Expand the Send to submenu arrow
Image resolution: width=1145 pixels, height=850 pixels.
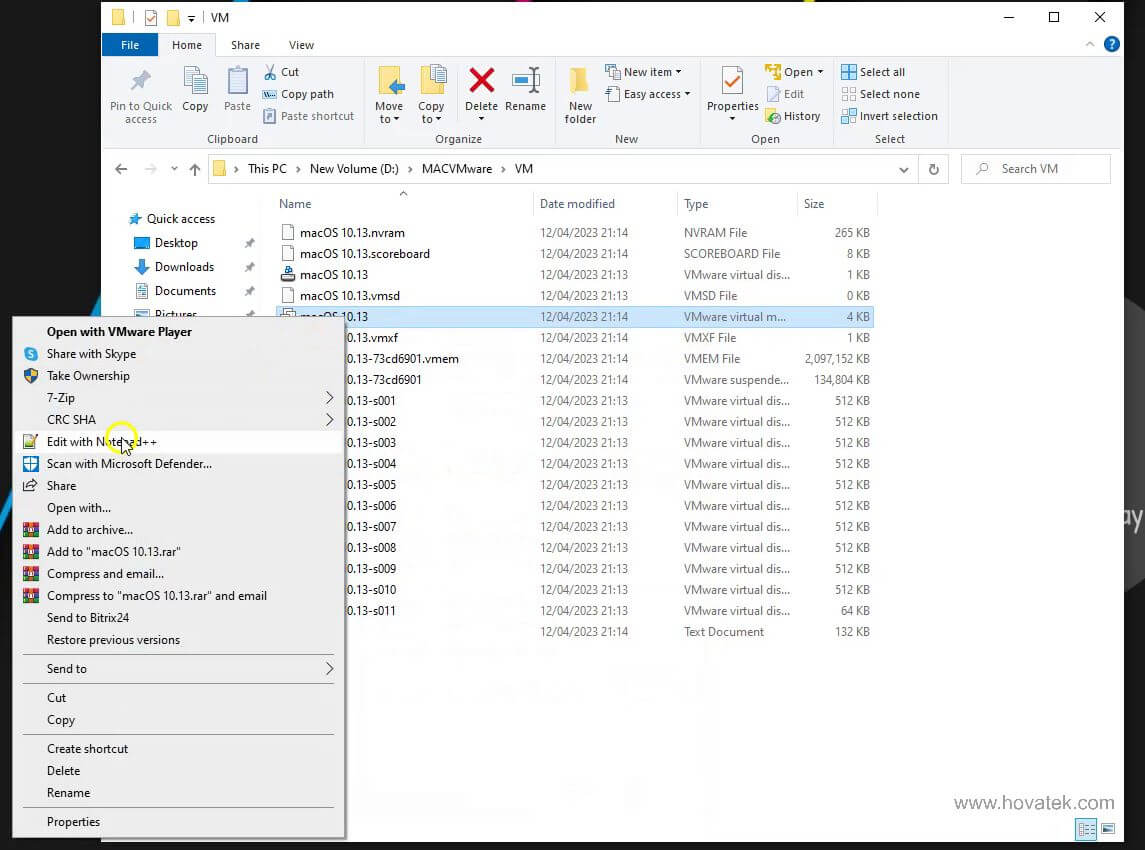(x=330, y=668)
